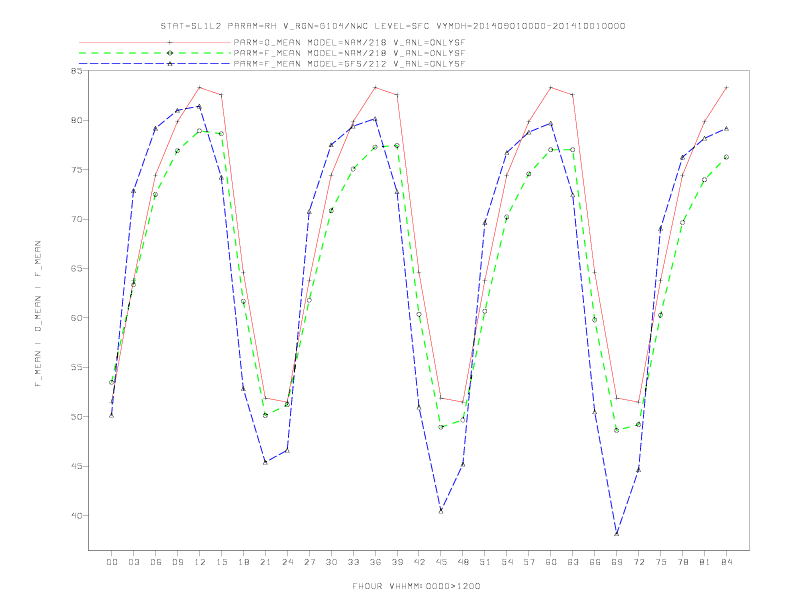Viewport: 792px width, 612px height.
Task: Click blue triangle marker at hour 69 minimum
Action: click(x=617, y=533)
